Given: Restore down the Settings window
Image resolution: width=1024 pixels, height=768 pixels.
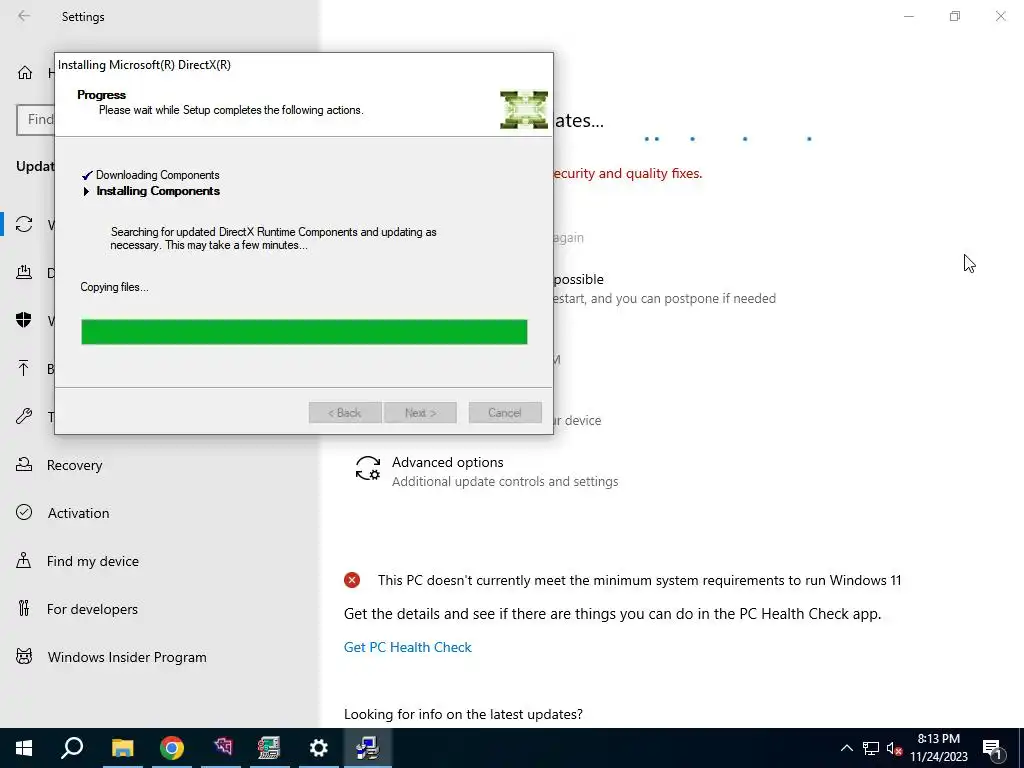Looking at the screenshot, I should point(955,16).
